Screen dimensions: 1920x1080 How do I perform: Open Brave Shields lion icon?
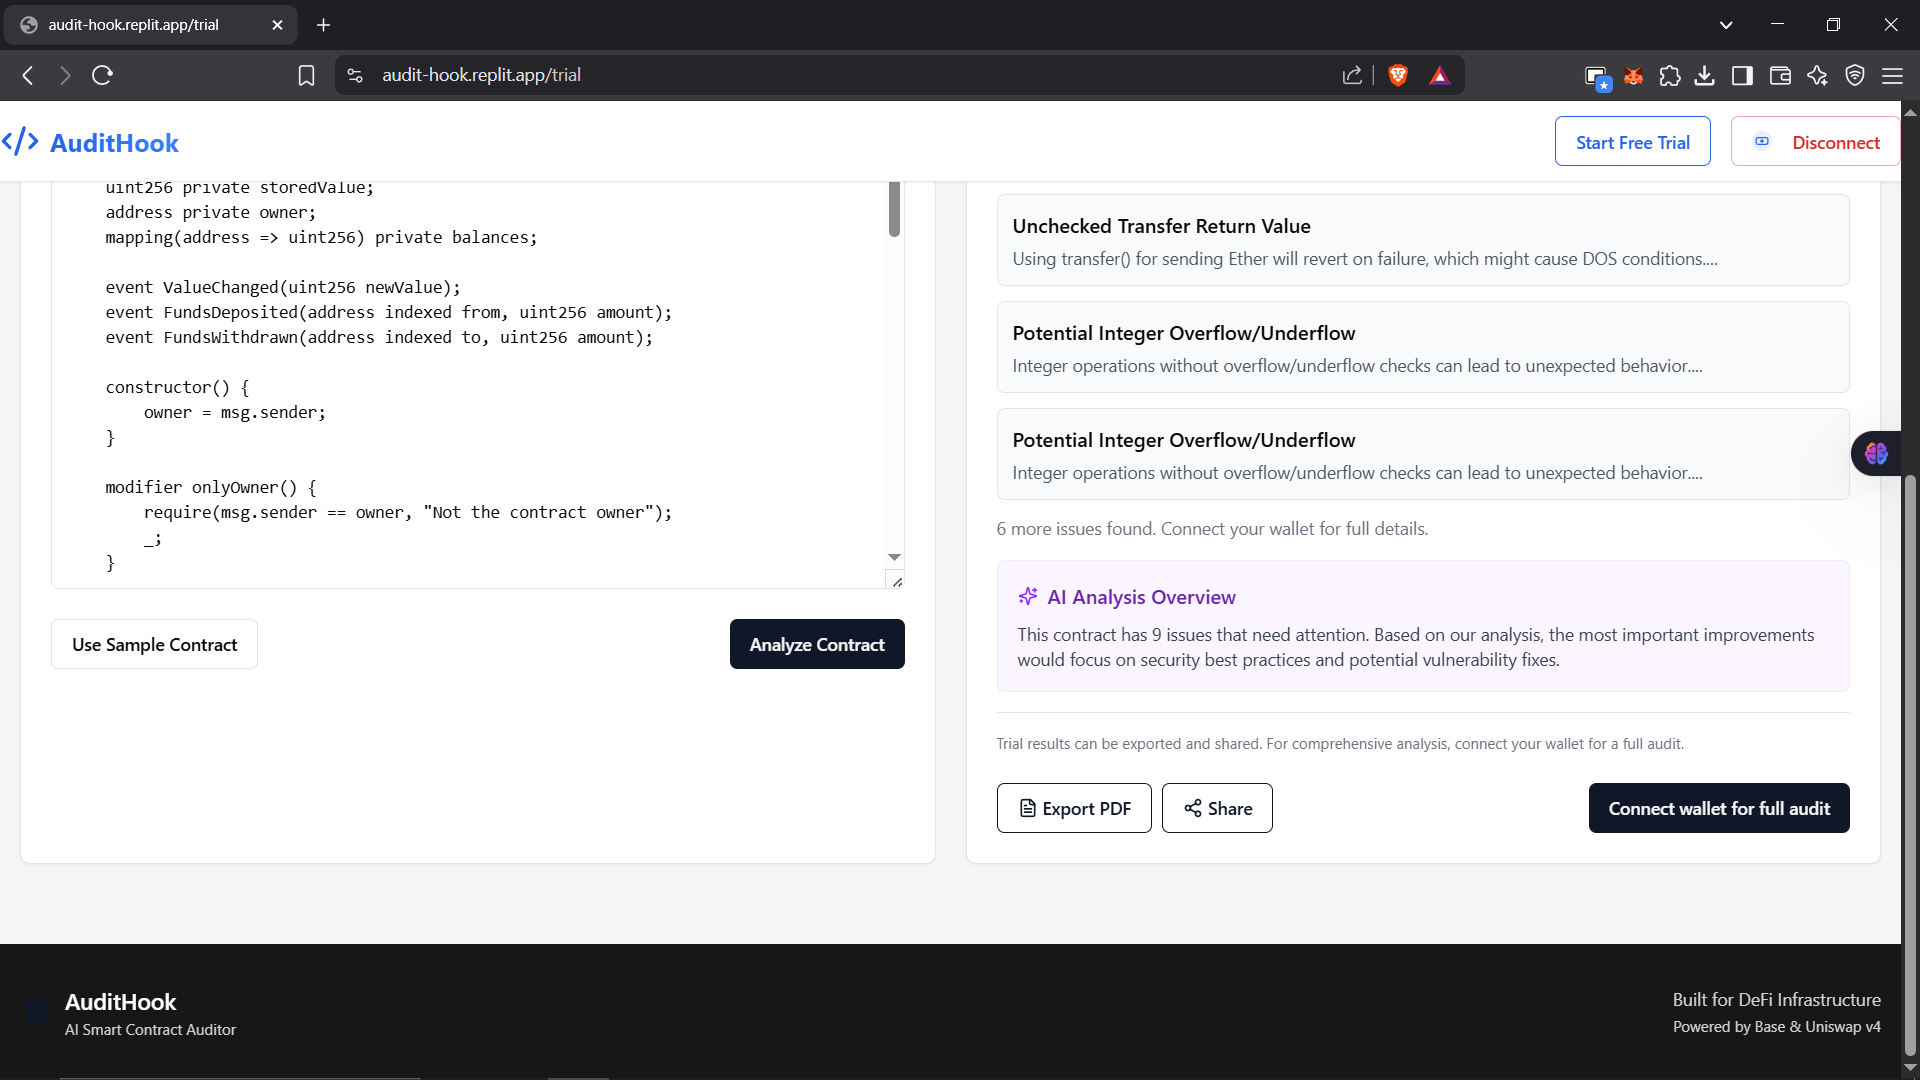tap(1398, 75)
